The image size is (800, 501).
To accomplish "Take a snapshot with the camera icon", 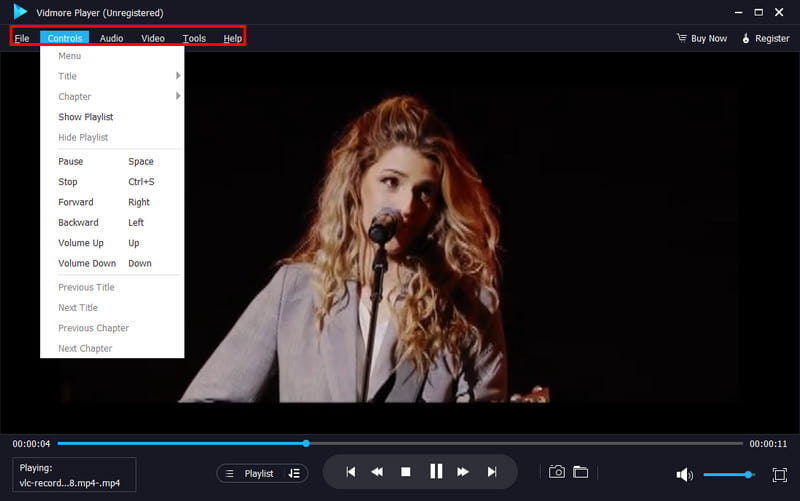I will (x=557, y=472).
